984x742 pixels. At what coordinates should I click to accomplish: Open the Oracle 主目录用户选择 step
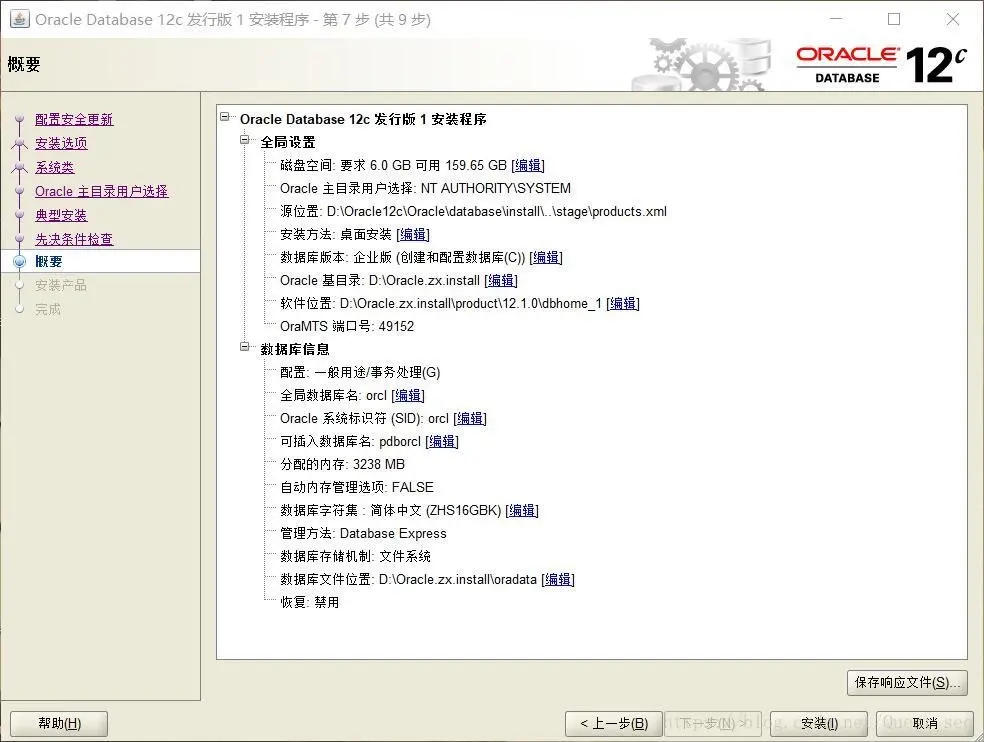coord(102,191)
